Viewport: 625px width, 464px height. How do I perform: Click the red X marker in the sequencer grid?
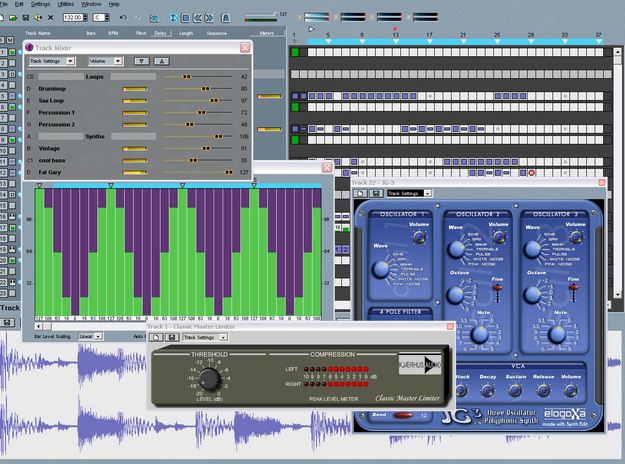click(x=531, y=173)
